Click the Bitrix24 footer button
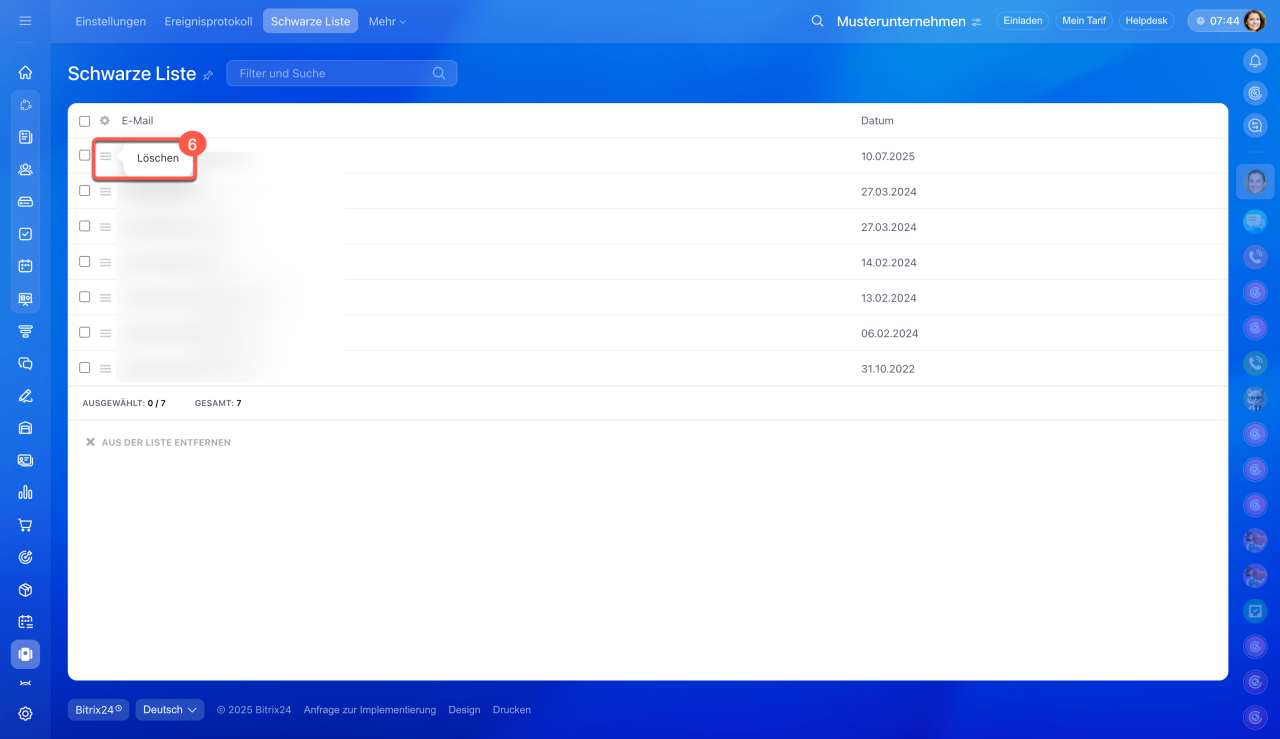 99,710
